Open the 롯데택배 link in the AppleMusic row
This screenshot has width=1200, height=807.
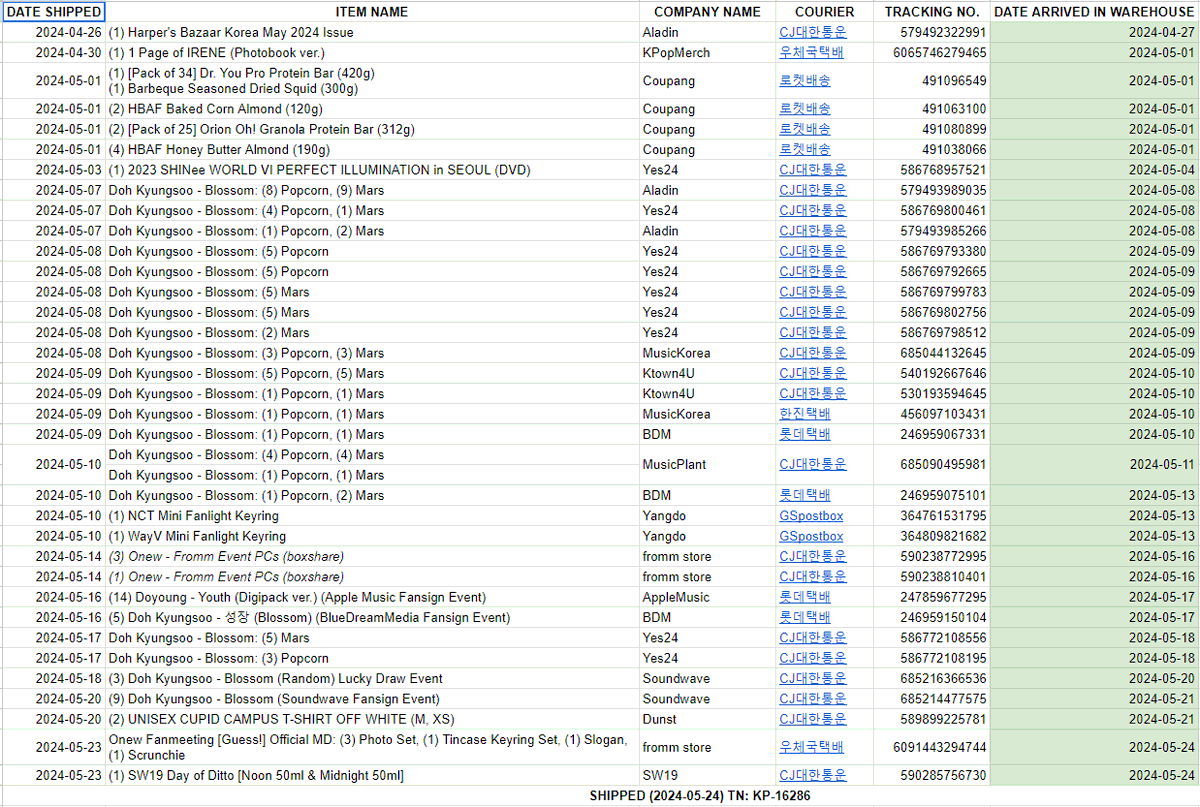tap(805, 597)
